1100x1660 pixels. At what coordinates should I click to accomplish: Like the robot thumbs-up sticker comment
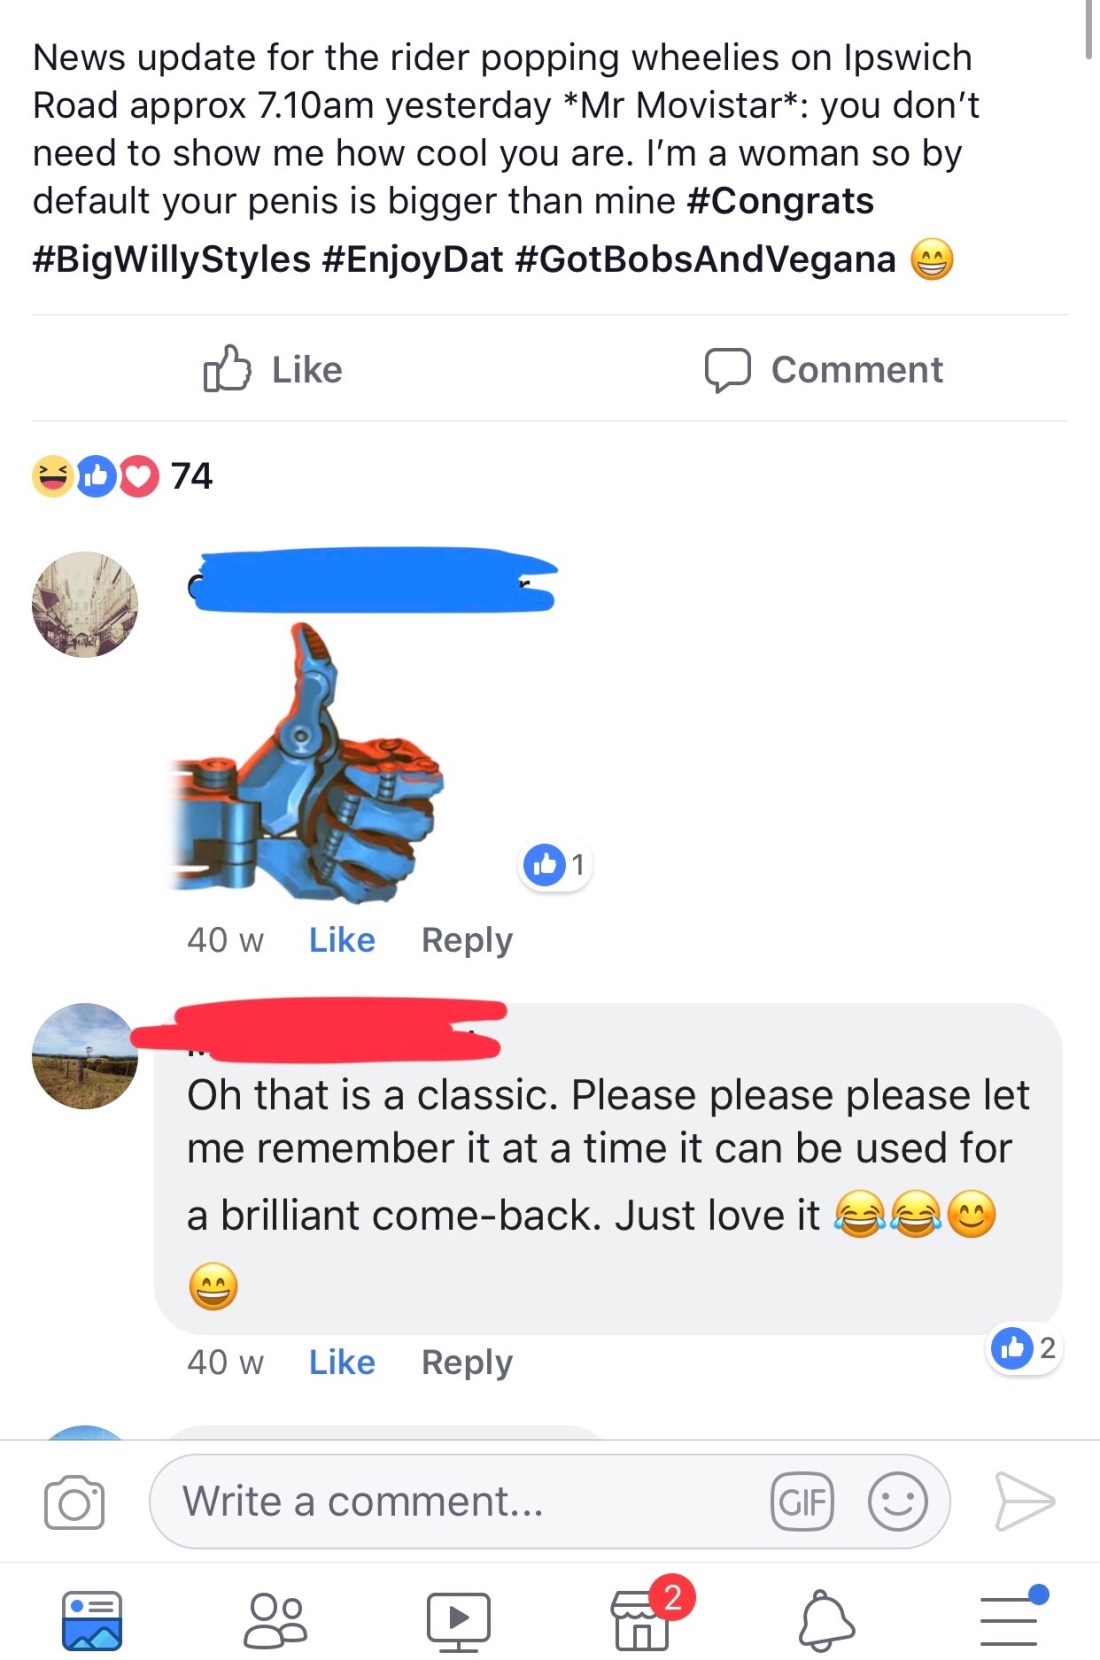point(342,940)
